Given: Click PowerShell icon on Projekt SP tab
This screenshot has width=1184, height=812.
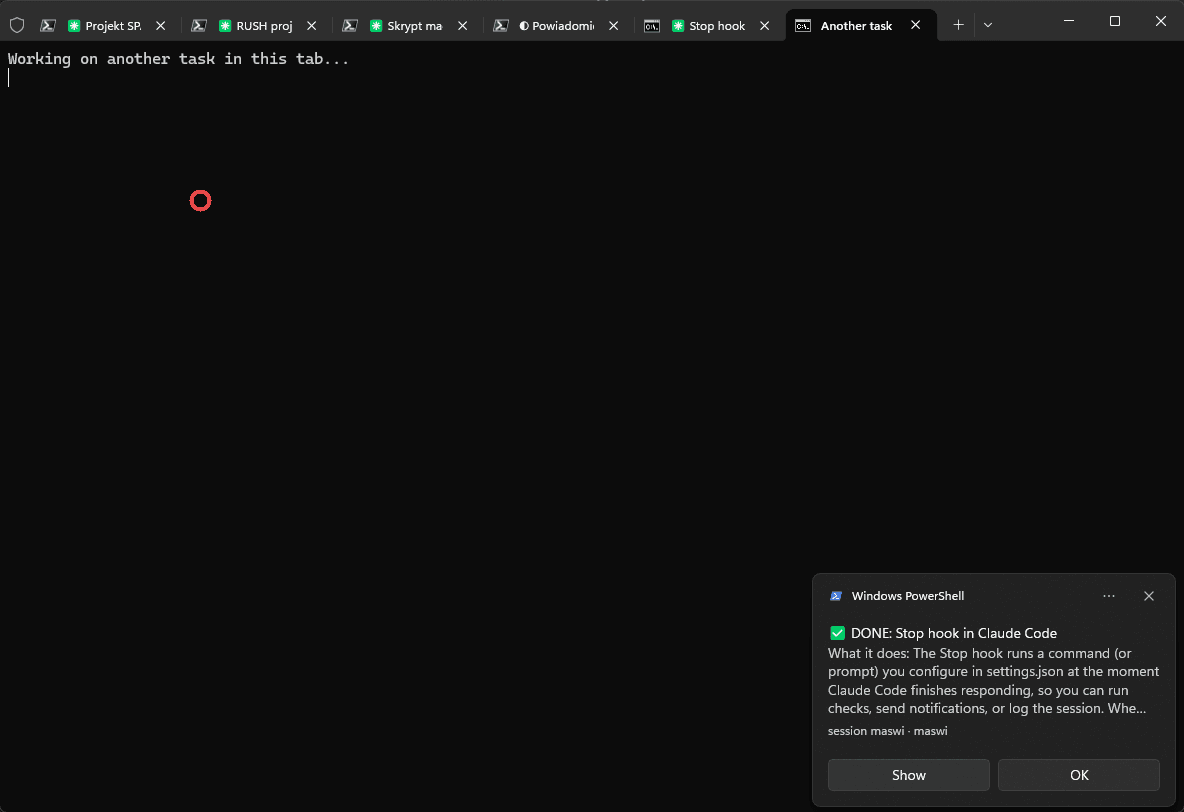Looking at the screenshot, I should (48, 26).
